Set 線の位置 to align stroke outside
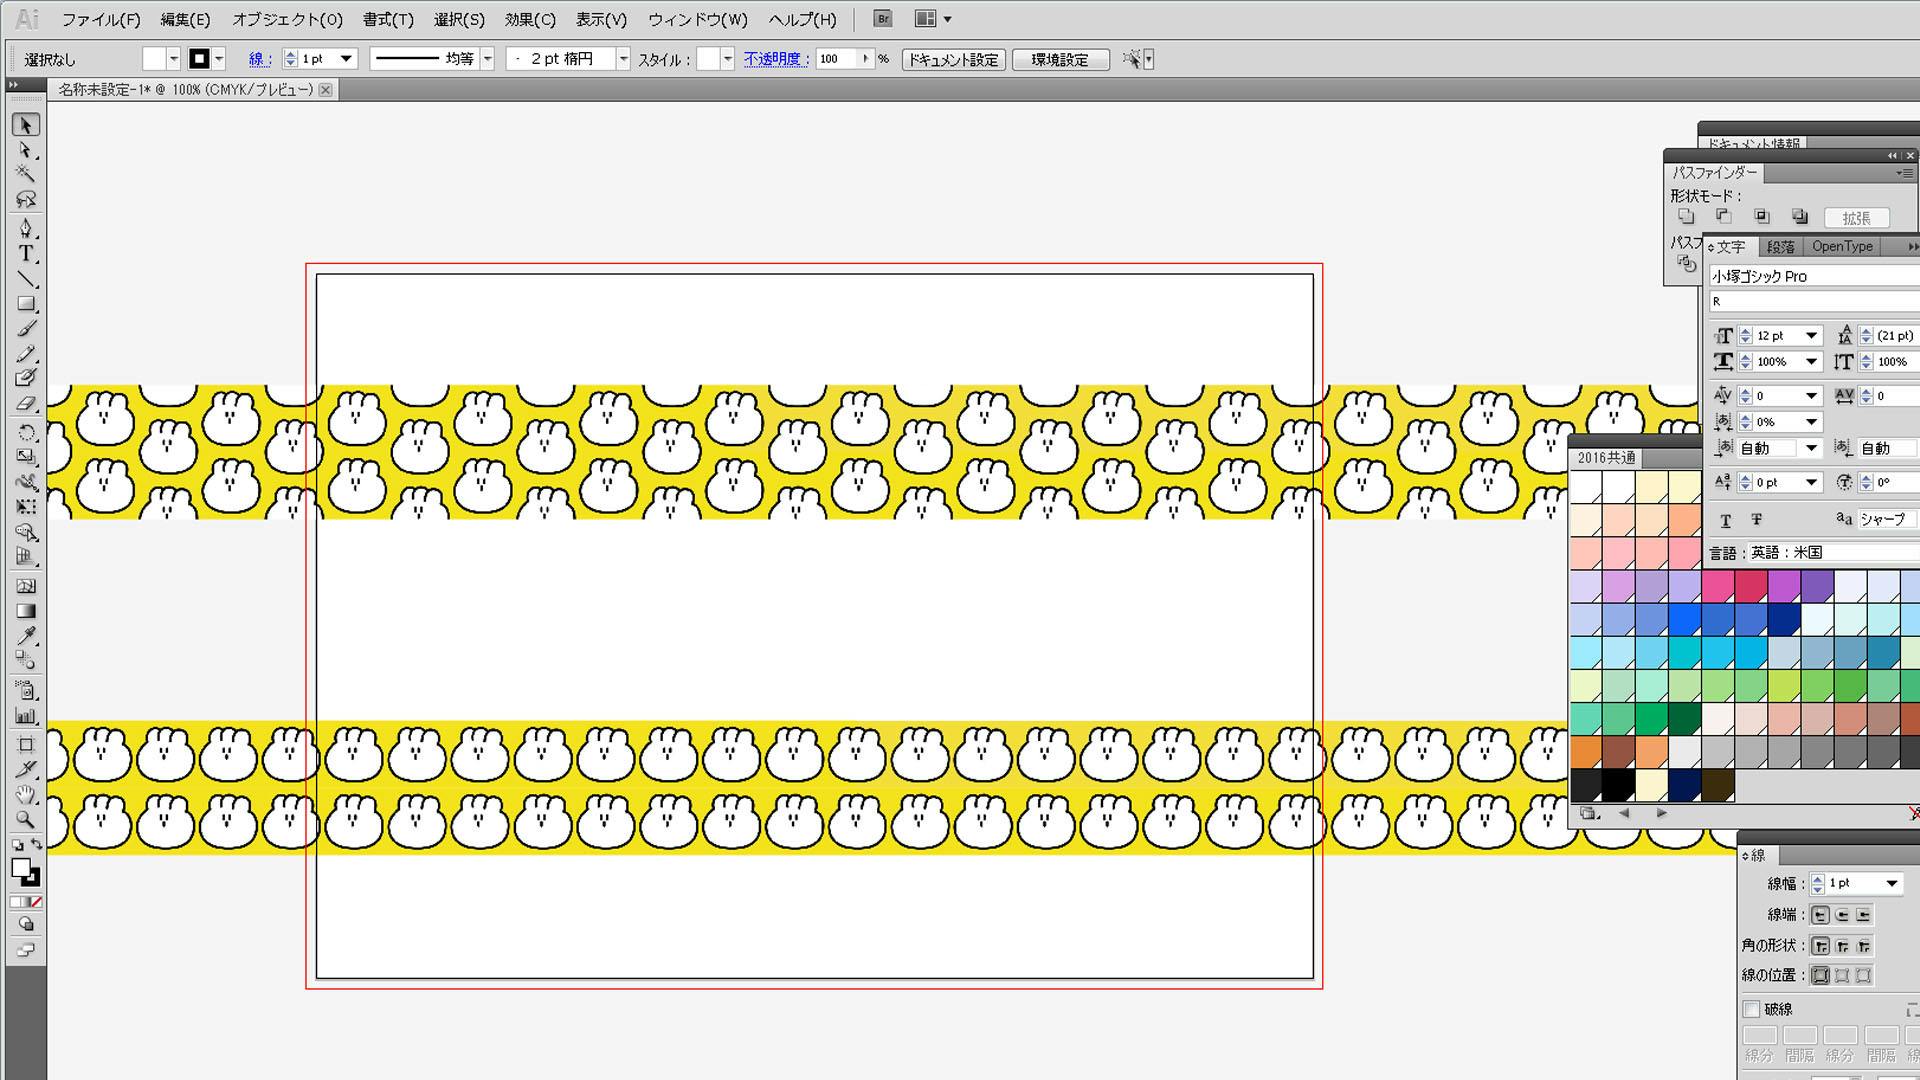Image resolution: width=1920 pixels, height=1080 pixels. (1863, 975)
